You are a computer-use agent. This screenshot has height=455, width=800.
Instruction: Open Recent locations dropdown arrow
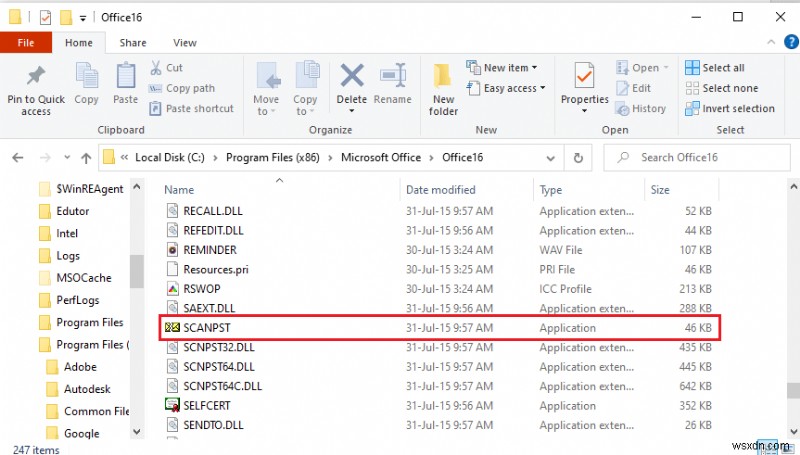(x=67, y=157)
